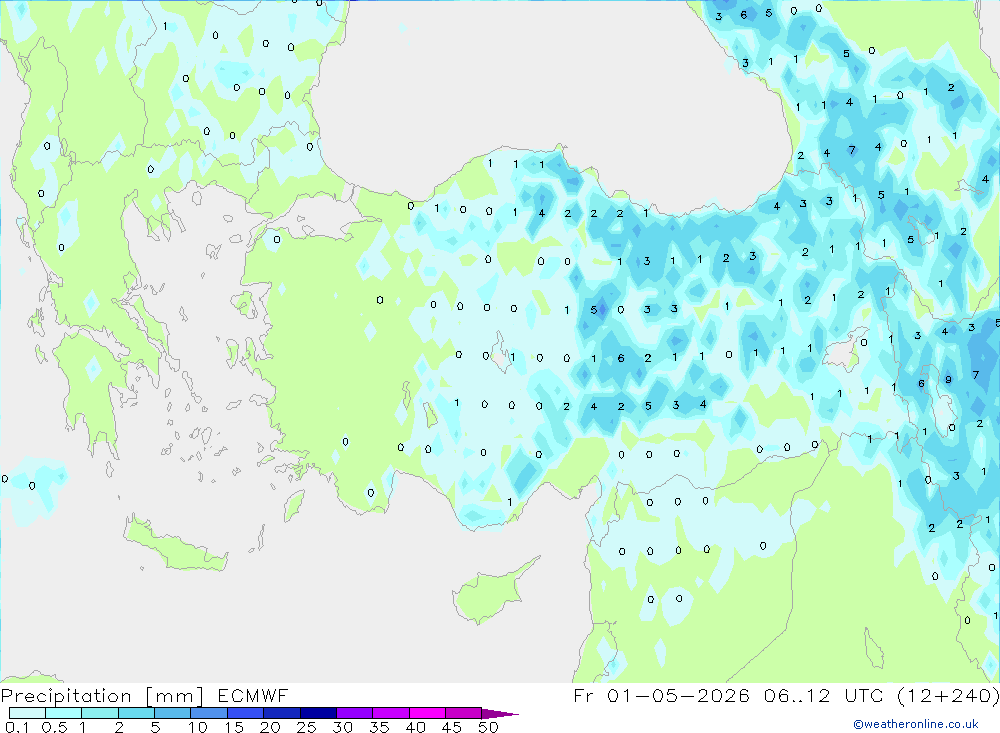Click the 'Precipitation [mm]' title text

102,696
